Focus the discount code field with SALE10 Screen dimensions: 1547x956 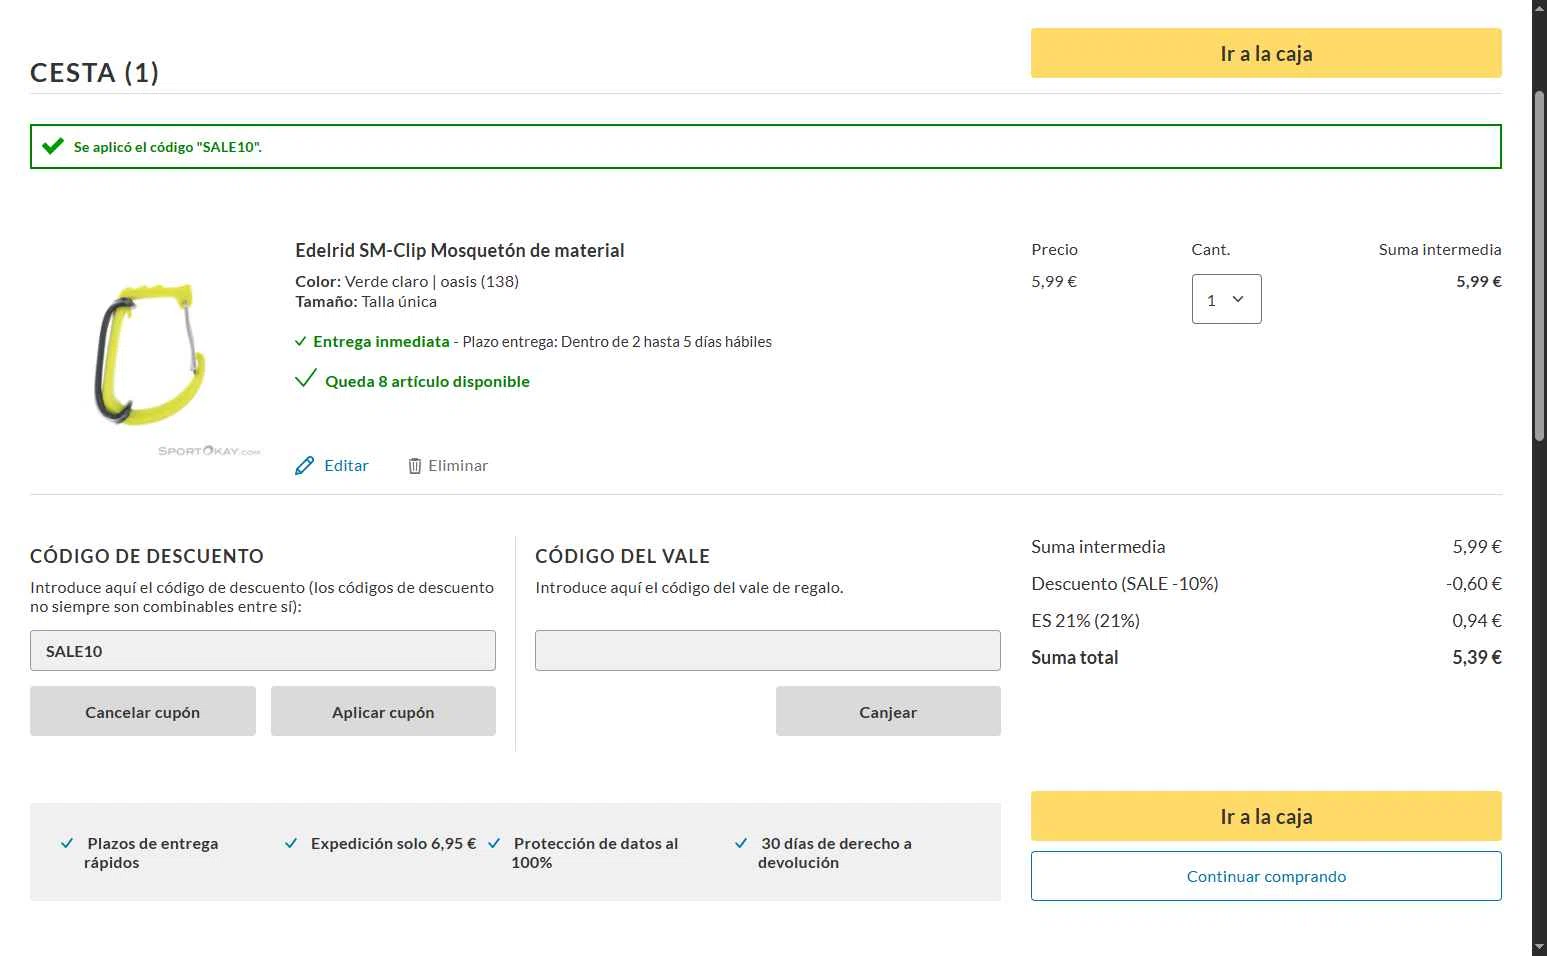click(x=263, y=651)
